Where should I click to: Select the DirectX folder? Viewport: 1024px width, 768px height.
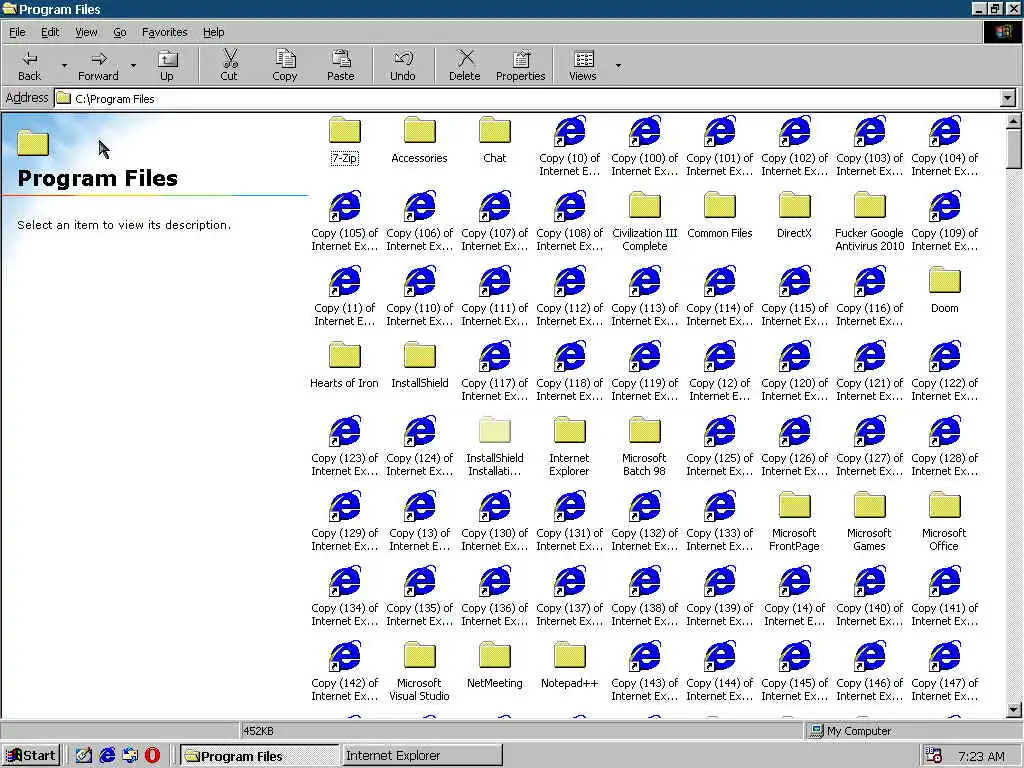[x=795, y=215]
